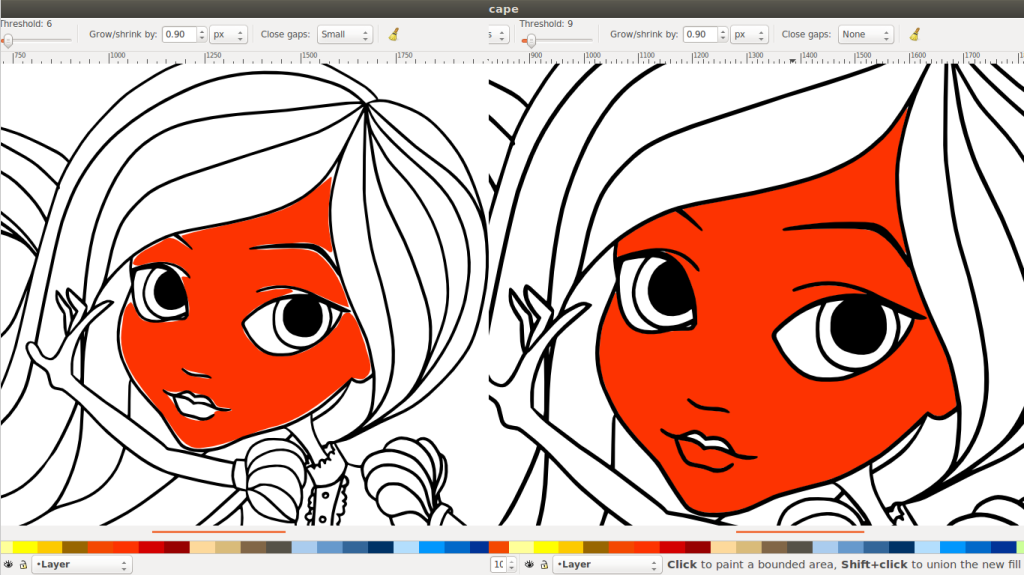
Task: Click the status hint 'Click to paint a bounded area'
Action: [751, 565]
